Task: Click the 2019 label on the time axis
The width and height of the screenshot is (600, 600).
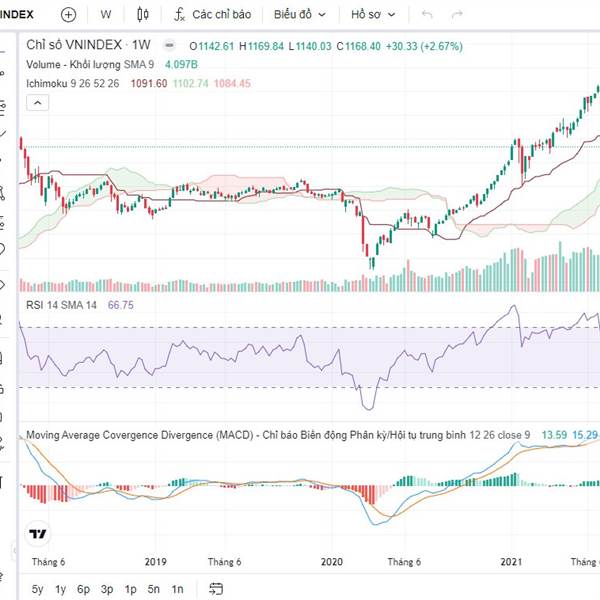Action: [155, 562]
